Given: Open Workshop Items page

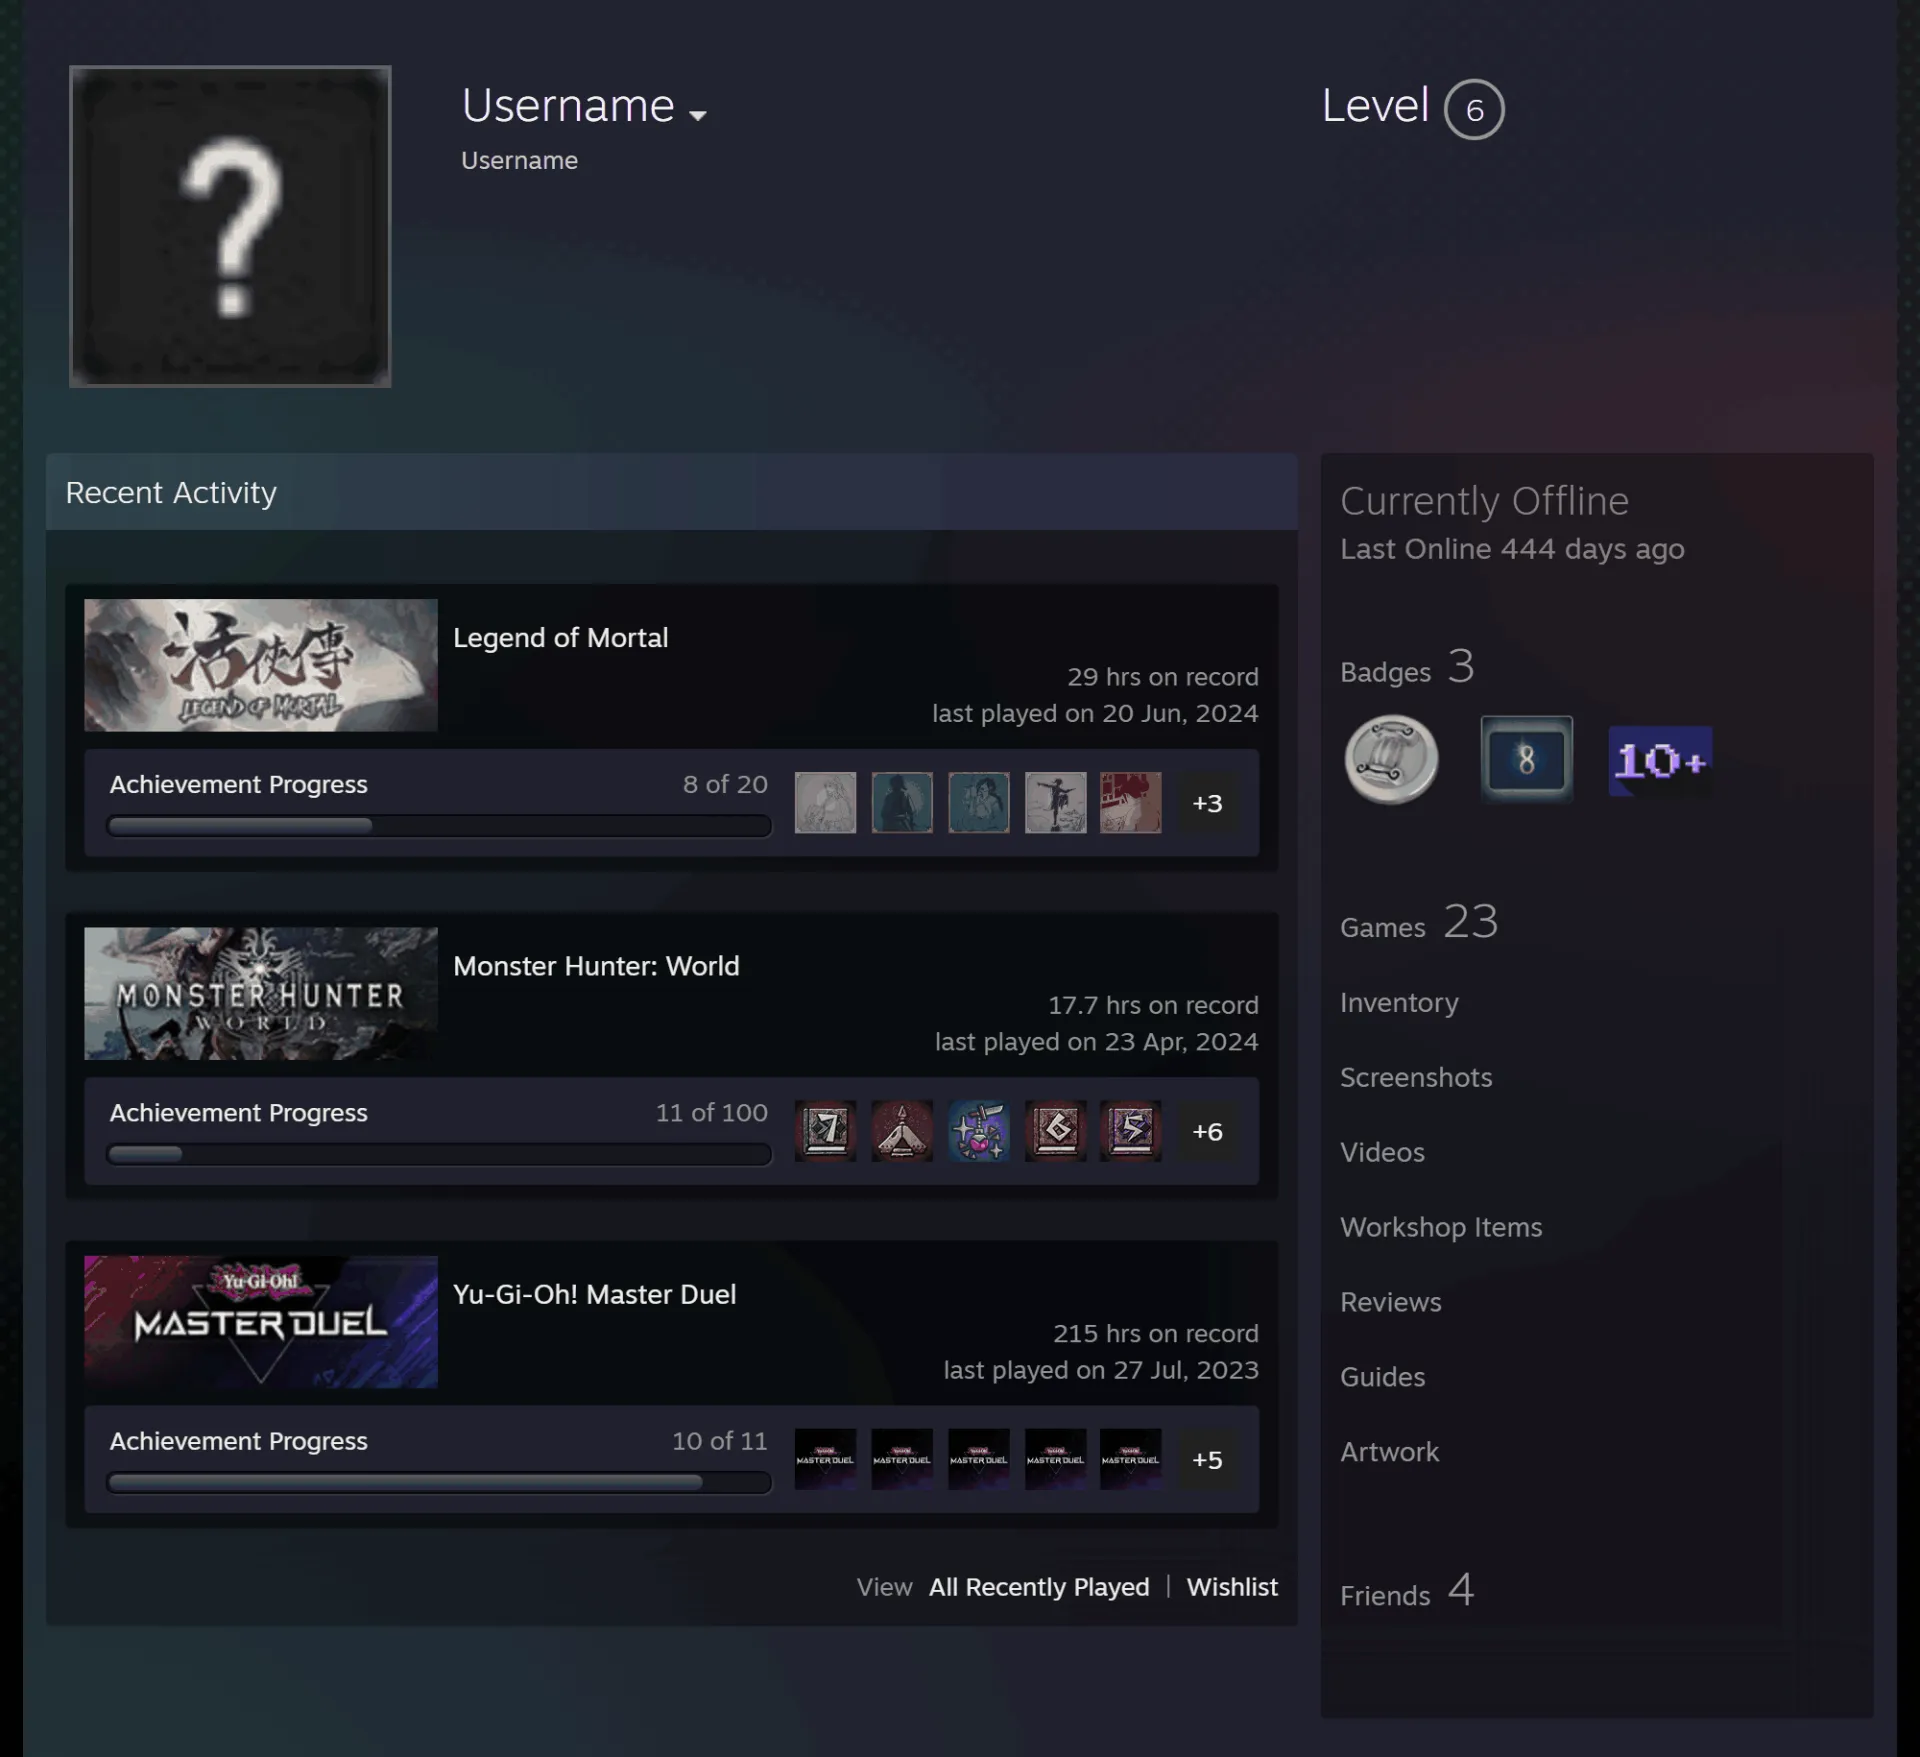Looking at the screenshot, I should click(x=1441, y=1227).
